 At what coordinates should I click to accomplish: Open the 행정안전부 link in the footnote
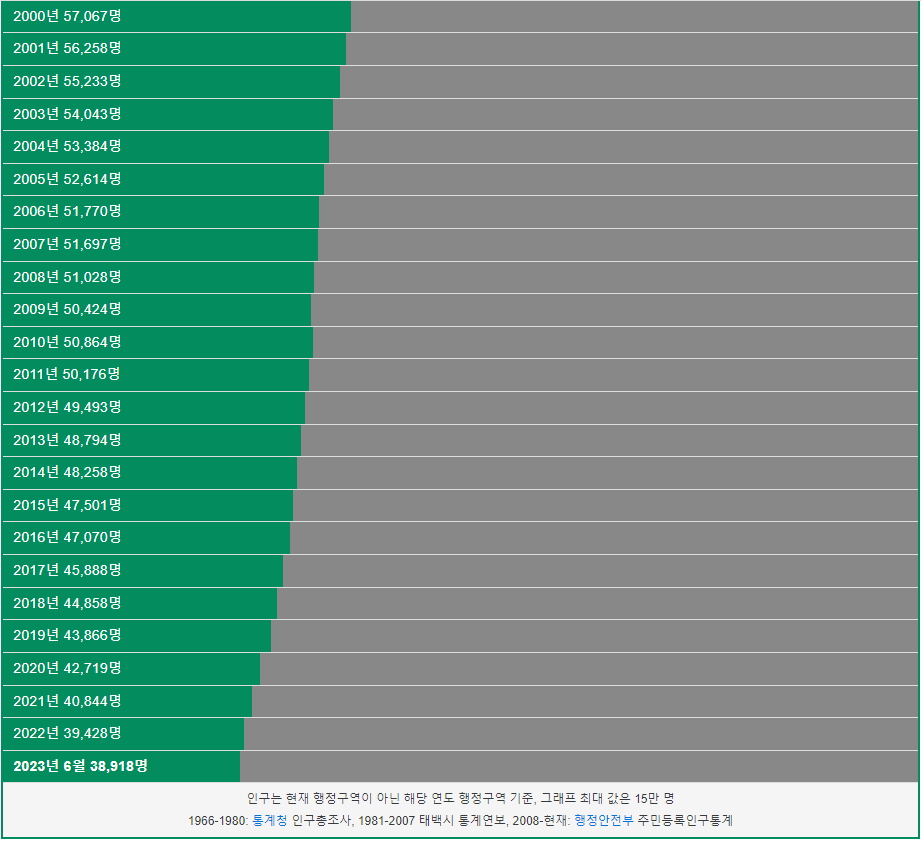[x=604, y=820]
